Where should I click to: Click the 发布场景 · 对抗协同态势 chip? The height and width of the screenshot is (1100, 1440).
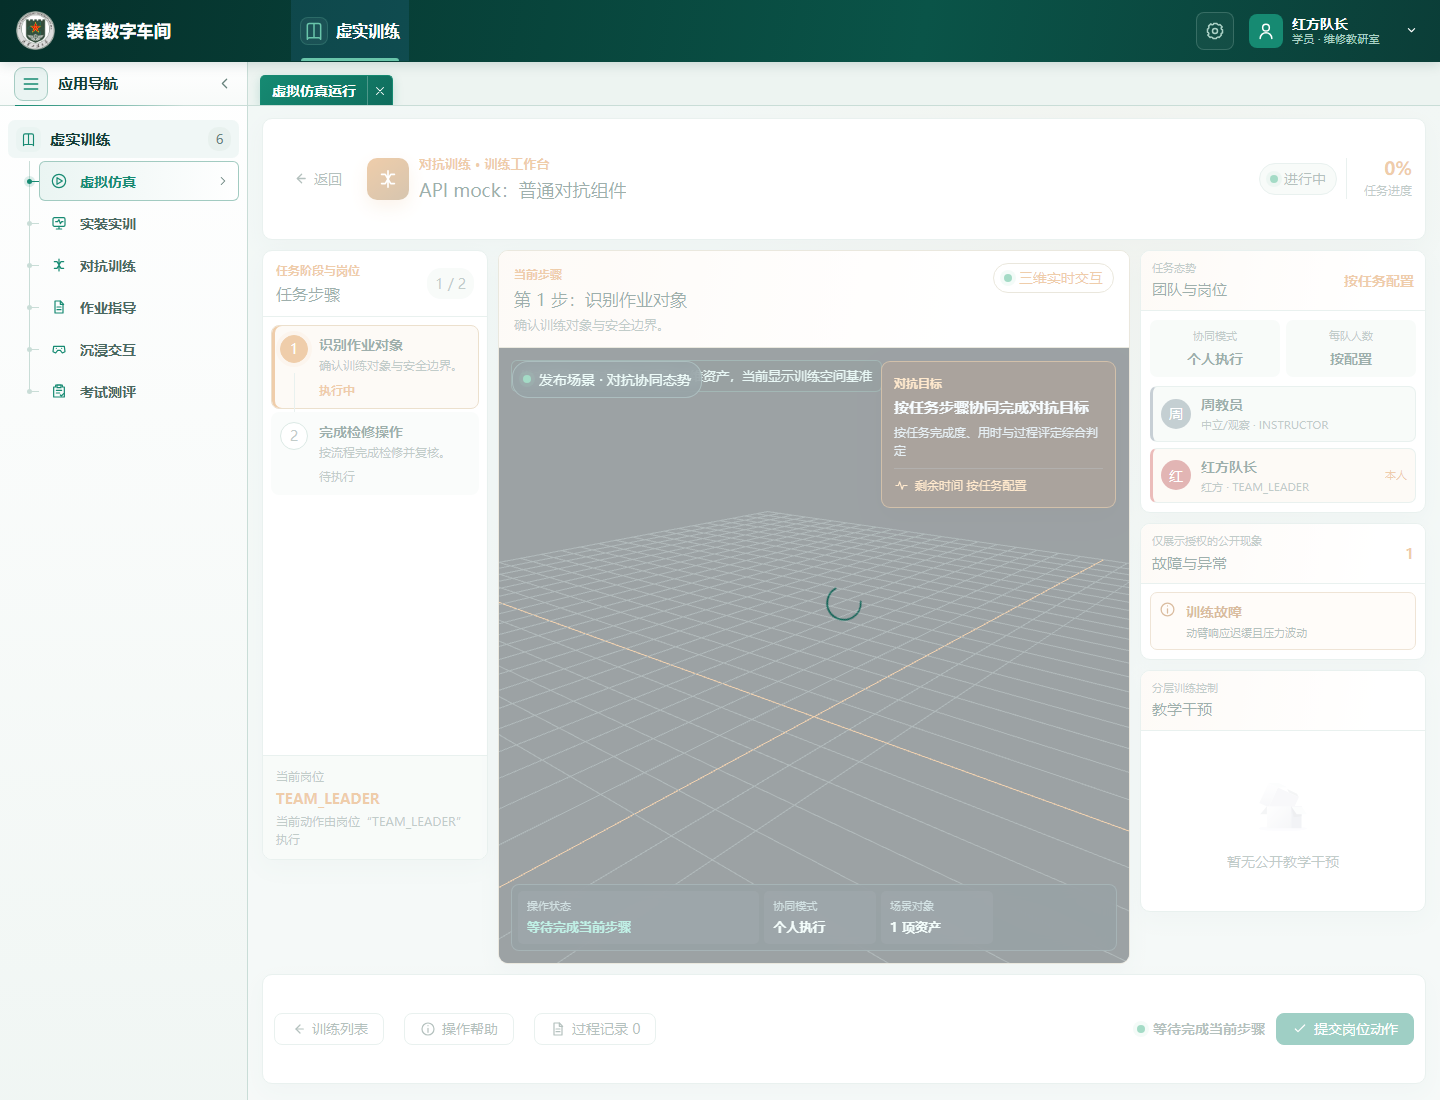606,380
